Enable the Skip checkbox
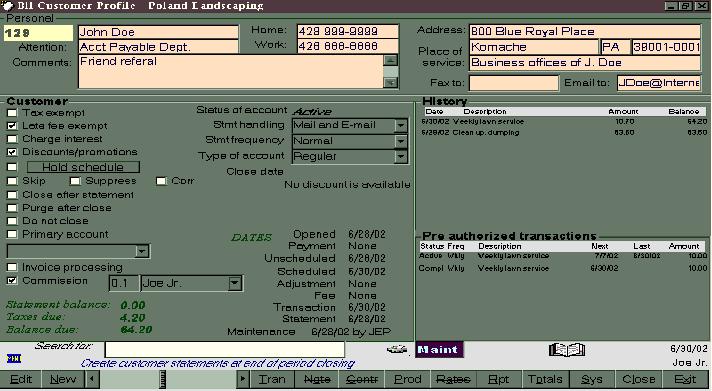The image size is (712, 391). pyautogui.click(x=12, y=181)
